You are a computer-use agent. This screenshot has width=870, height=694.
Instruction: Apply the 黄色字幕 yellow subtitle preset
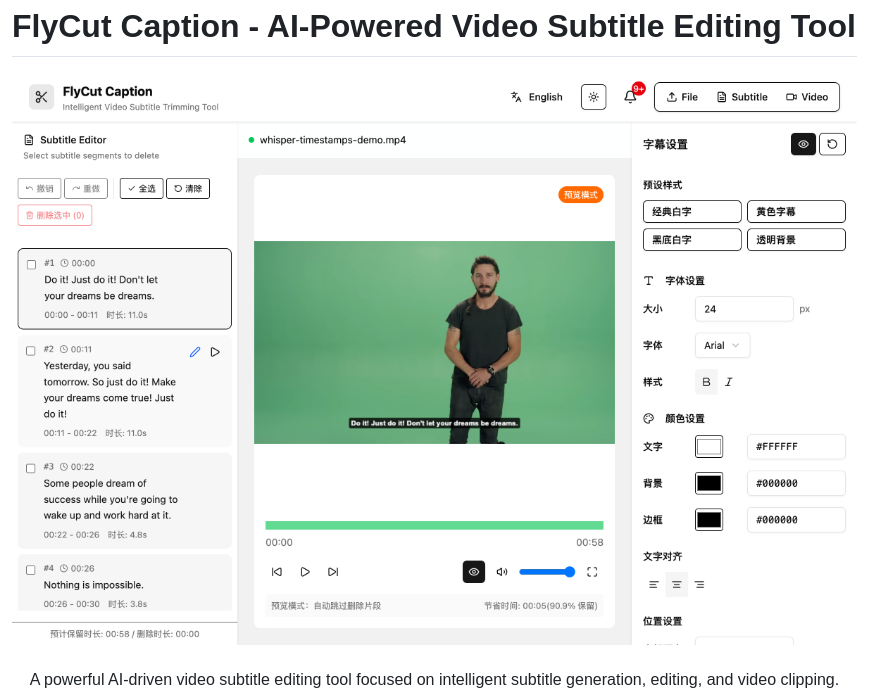pos(796,211)
